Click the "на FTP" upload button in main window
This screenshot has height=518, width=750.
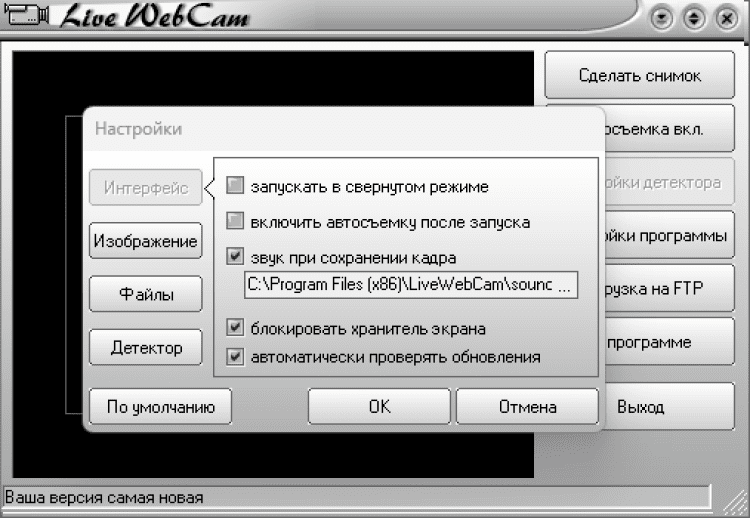click(x=670, y=288)
